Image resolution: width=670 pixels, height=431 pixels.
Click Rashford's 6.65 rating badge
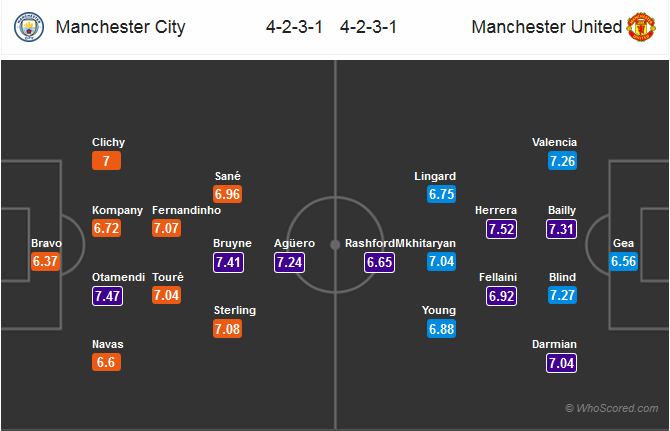[x=380, y=263]
